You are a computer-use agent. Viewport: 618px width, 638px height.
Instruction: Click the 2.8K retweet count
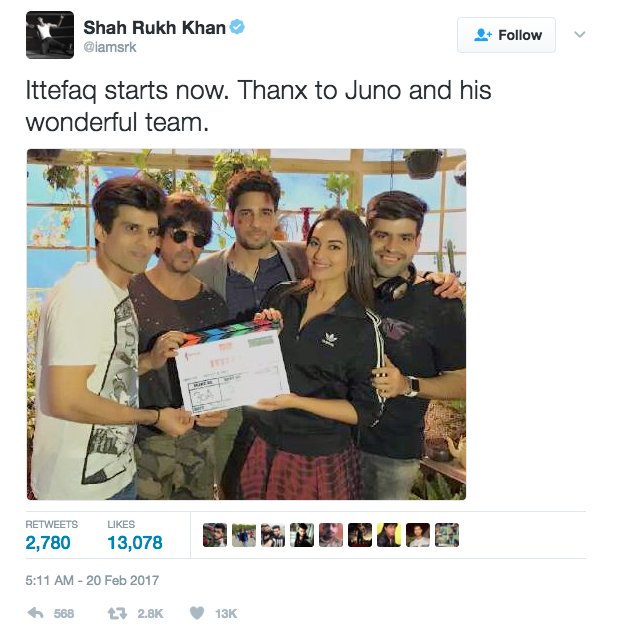point(150,614)
